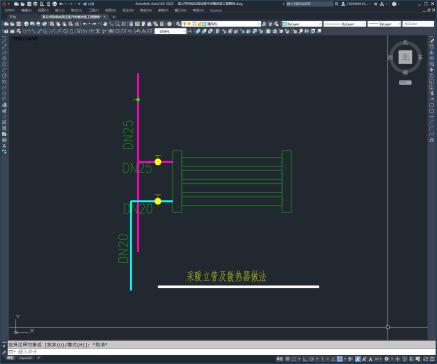Screen dimensions: 437x364
Task: Click Make Object's Layer Current icon after layer list
Action: click(x=264, y=24)
